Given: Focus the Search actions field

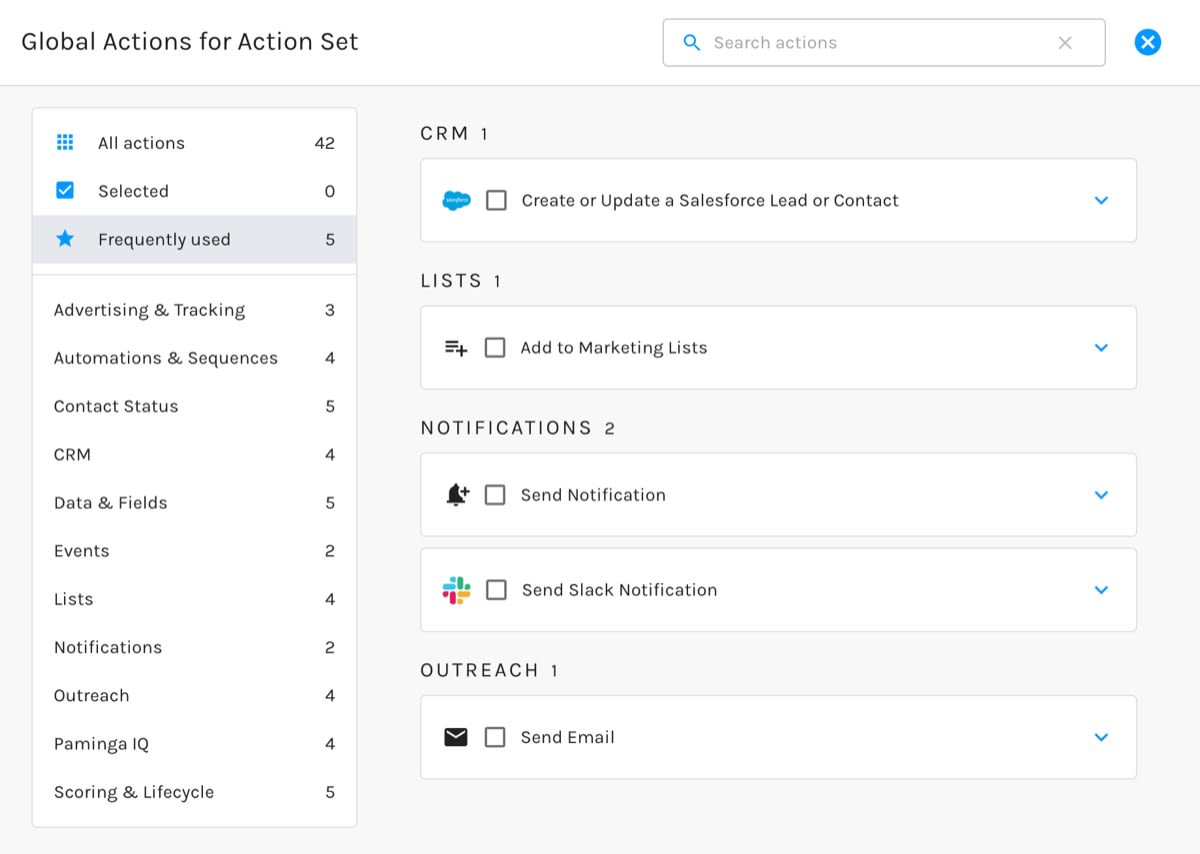Looking at the screenshot, I should pyautogui.click(x=884, y=43).
